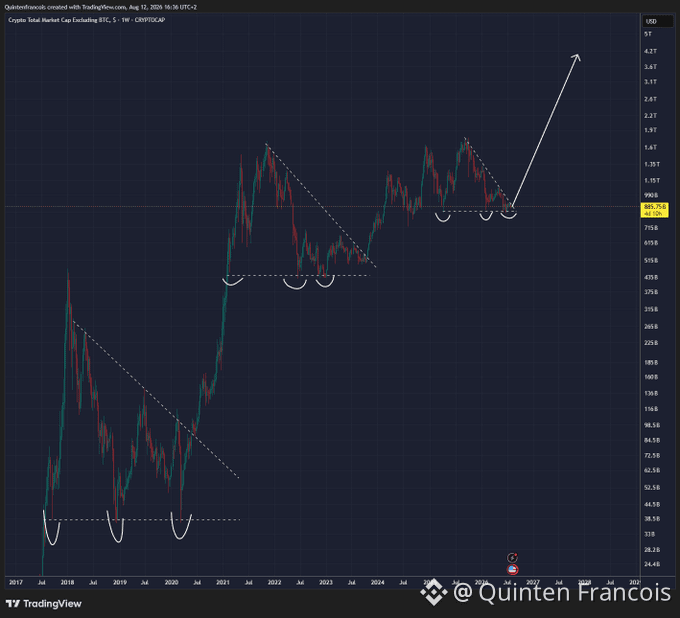Click the 136B price axis label
This screenshot has height=618, width=680.
(x=651, y=393)
